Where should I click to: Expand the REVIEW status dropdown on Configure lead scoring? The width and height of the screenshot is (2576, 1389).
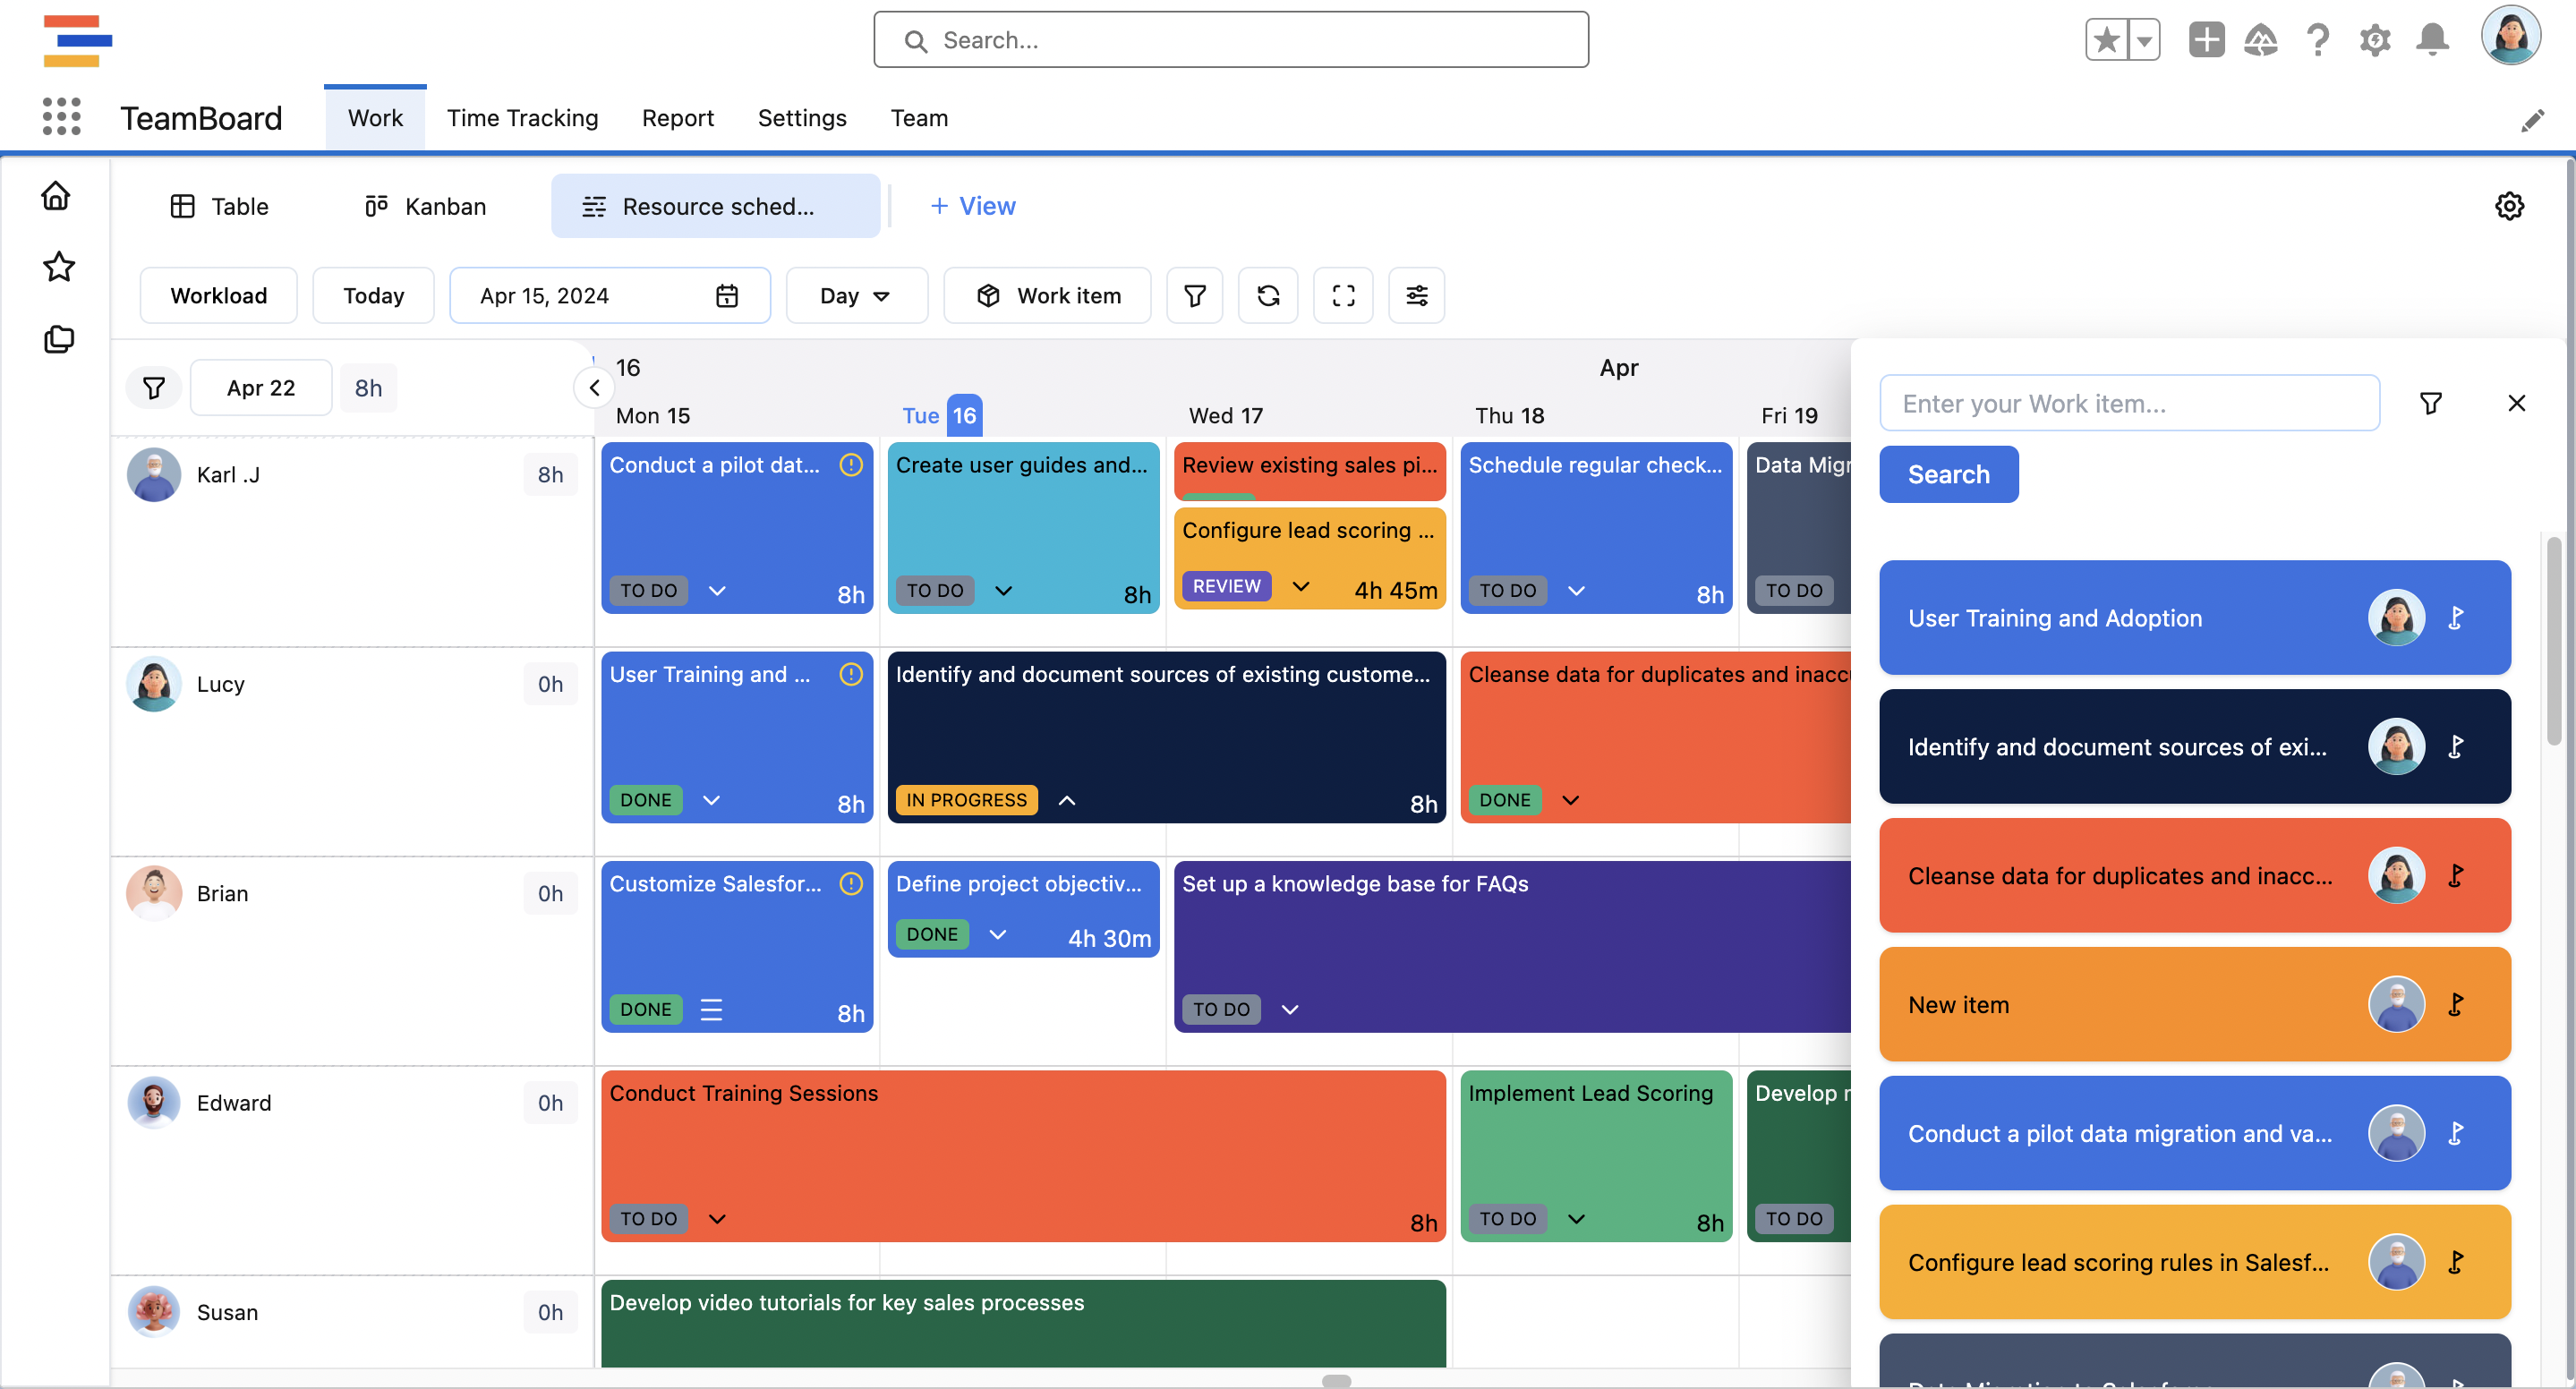click(1300, 586)
